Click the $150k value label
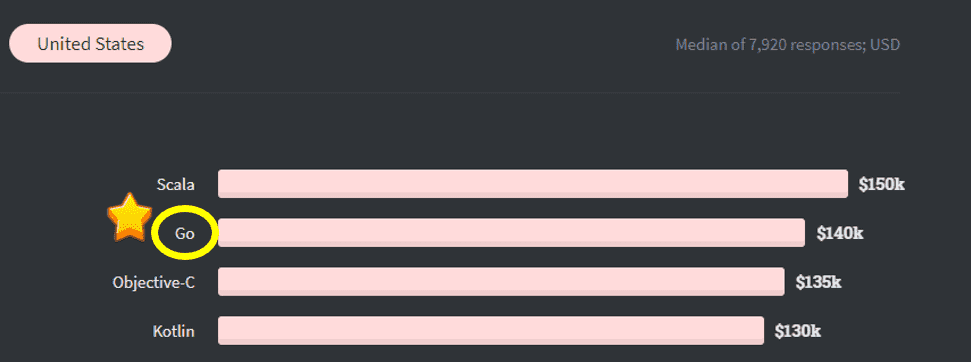 tap(882, 184)
